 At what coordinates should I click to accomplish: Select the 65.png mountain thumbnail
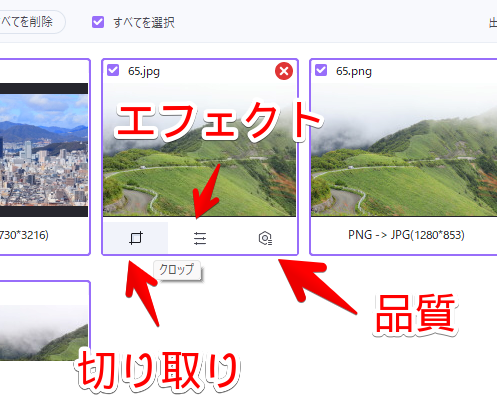[404, 149]
